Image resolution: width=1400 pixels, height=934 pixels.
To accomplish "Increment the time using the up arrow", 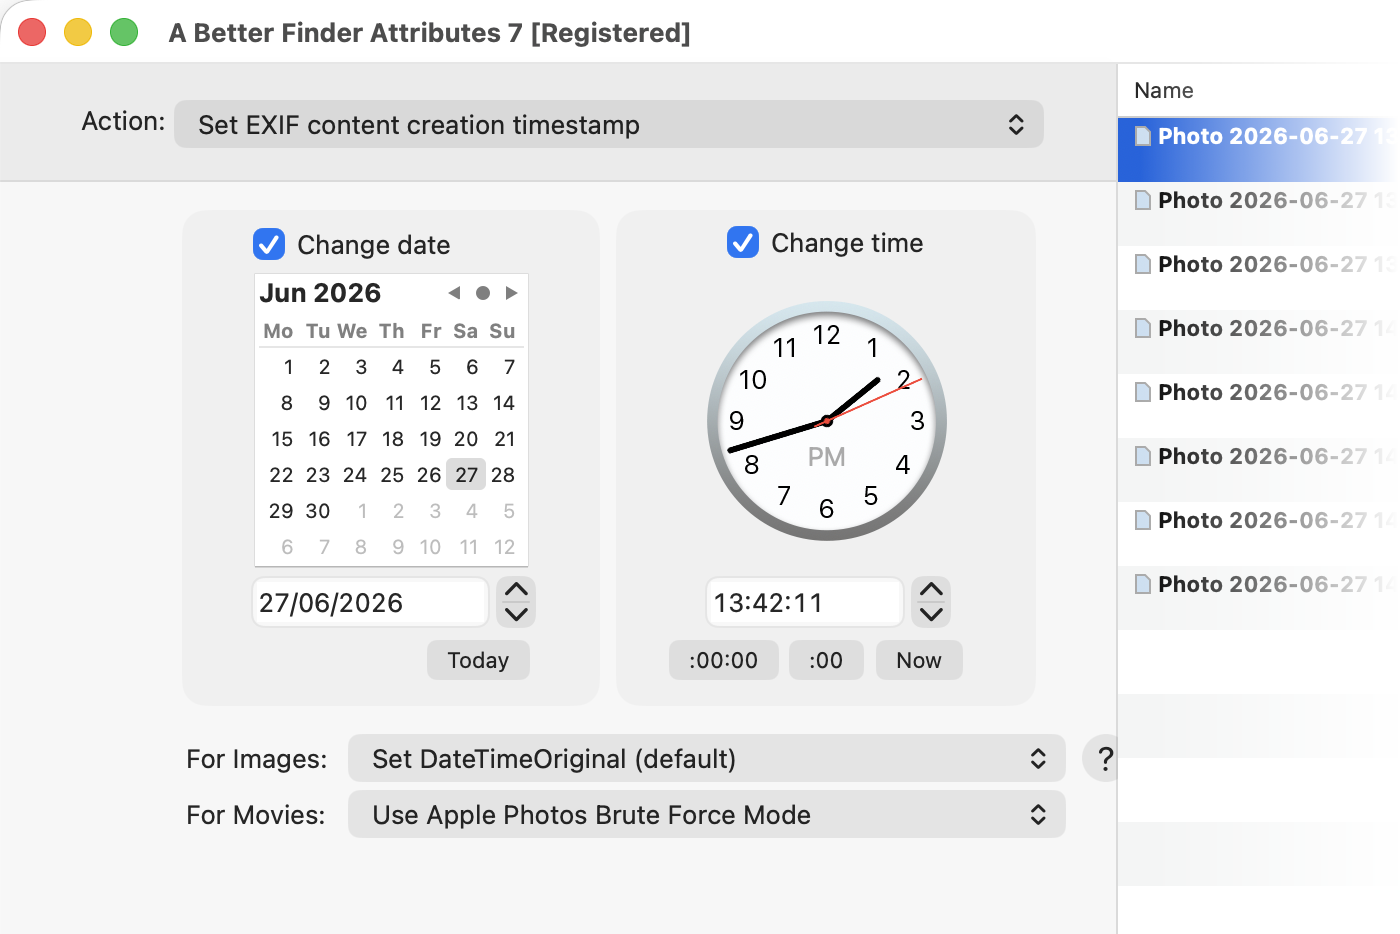I will (x=931, y=590).
